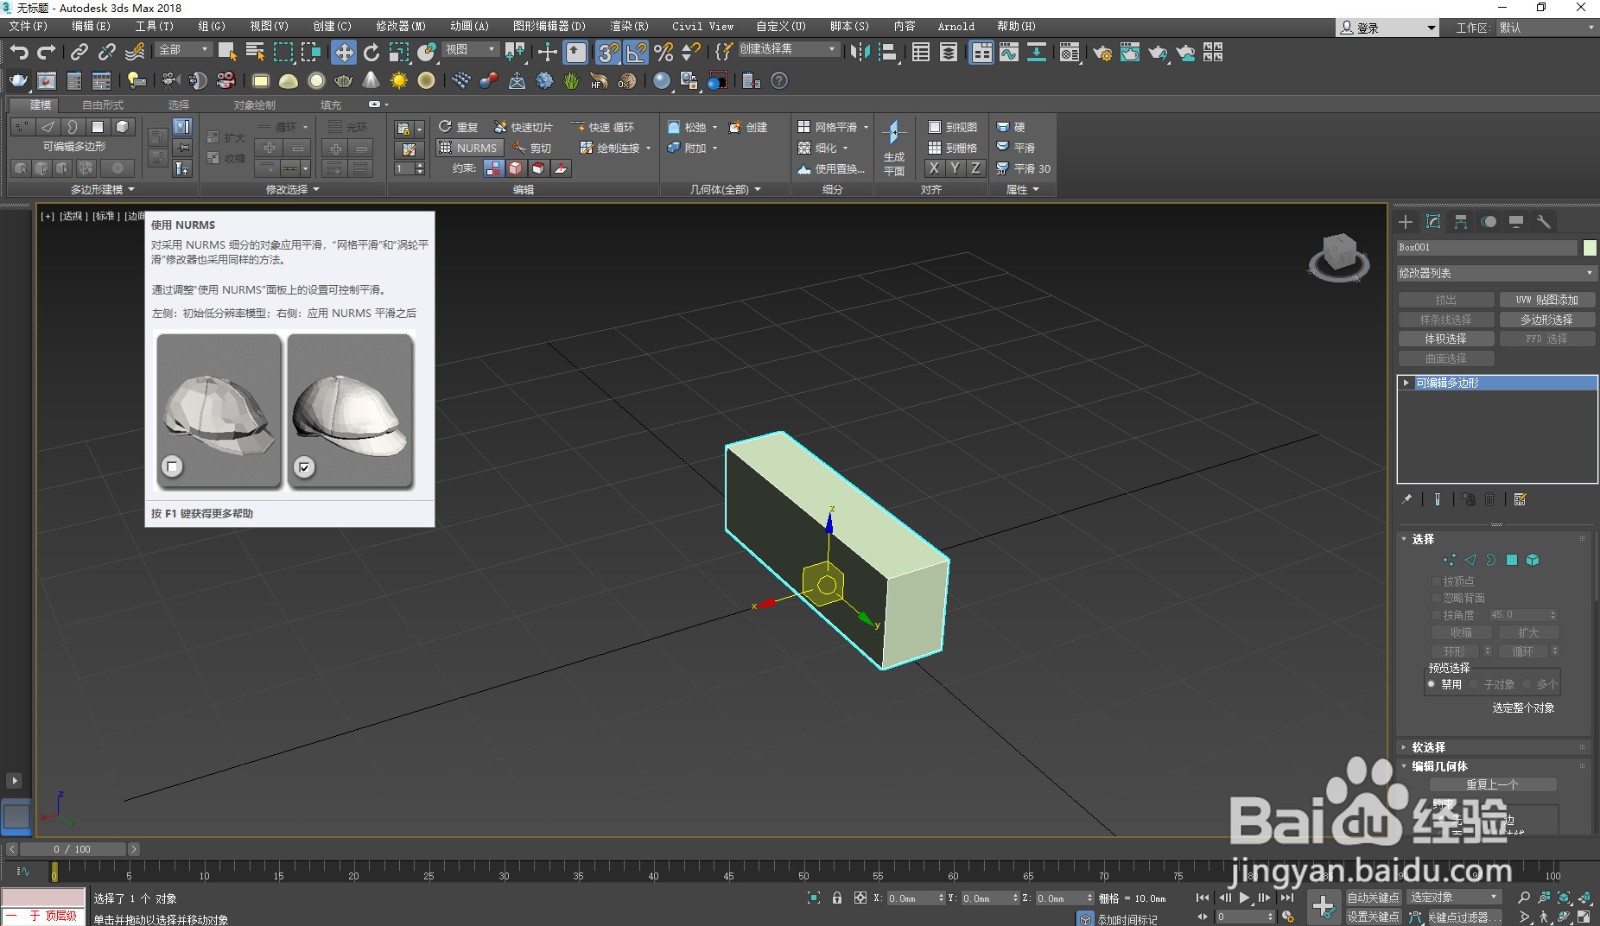
Task: Open reference coordinate 视图 dropdown
Action: tap(469, 49)
